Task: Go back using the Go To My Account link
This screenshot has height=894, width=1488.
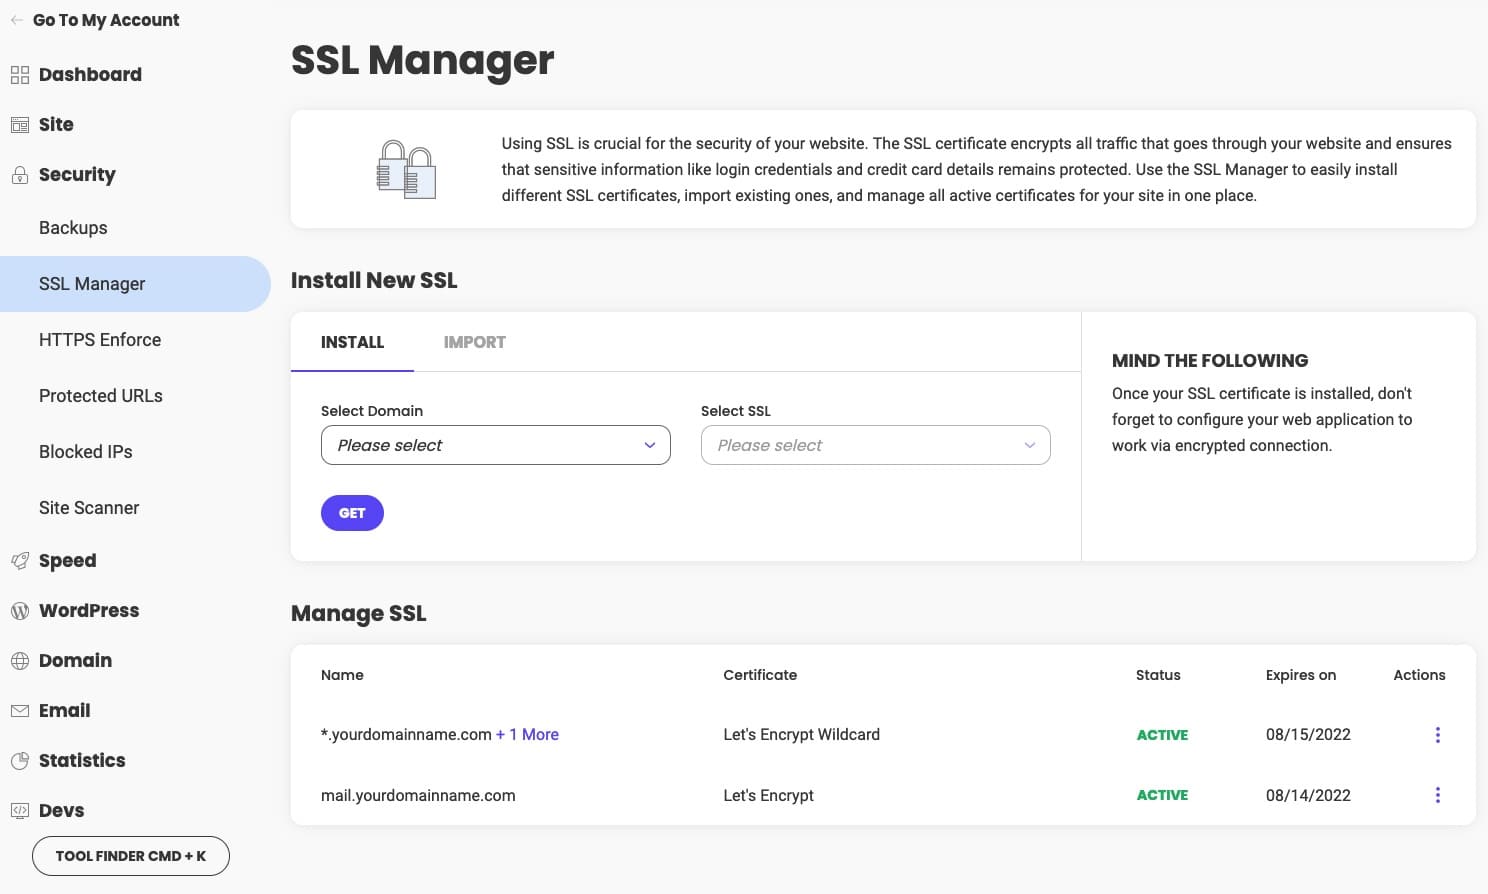Action: [x=95, y=19]
